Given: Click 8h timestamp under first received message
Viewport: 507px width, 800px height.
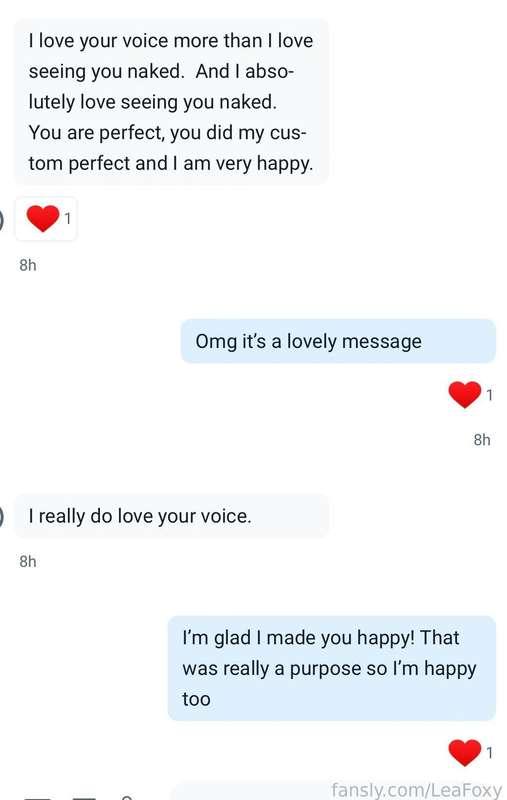Looking at the screenshot, I should pyautogui.click(x=28, y=265).
